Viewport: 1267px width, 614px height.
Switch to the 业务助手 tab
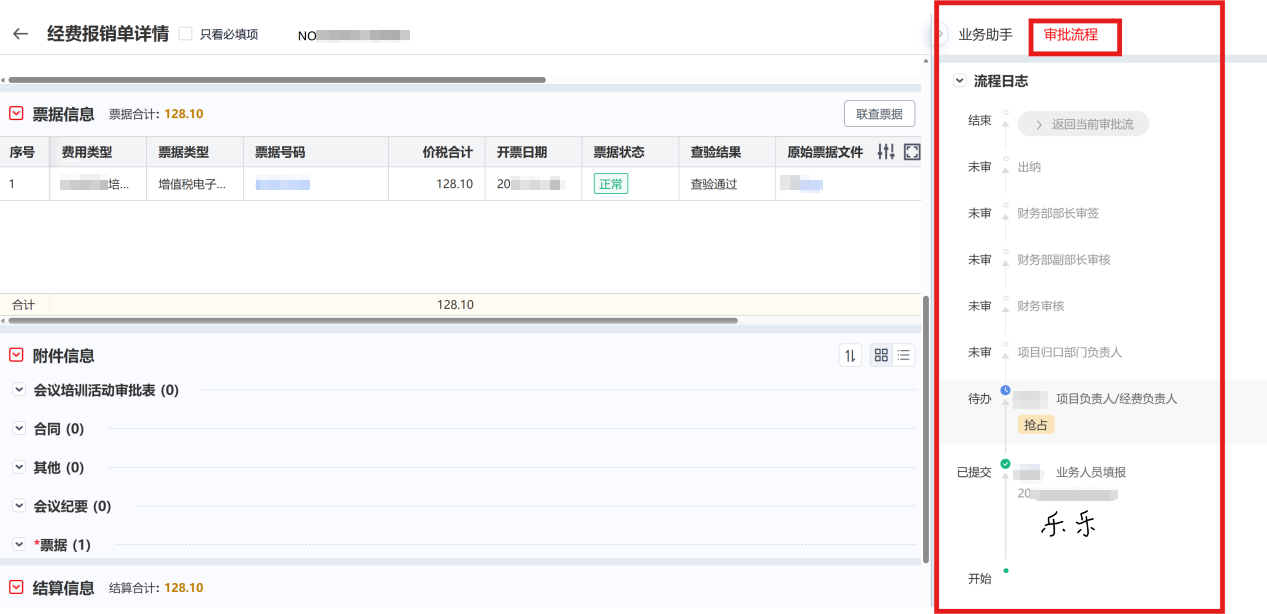pyautogui.click(x=985, y=35)
